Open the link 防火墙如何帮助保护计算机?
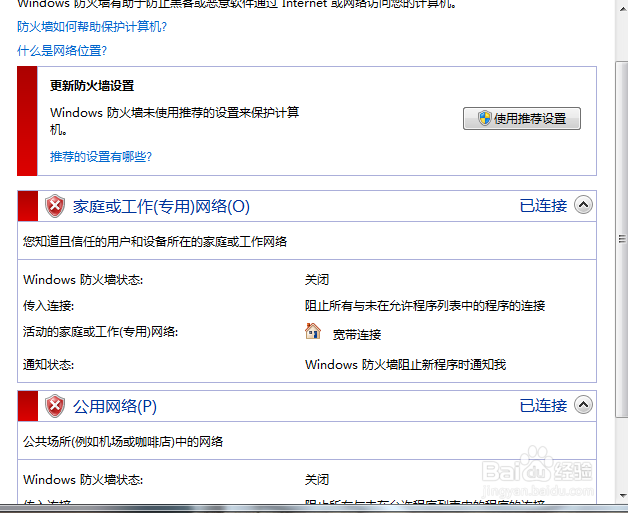 click(92, 27)
